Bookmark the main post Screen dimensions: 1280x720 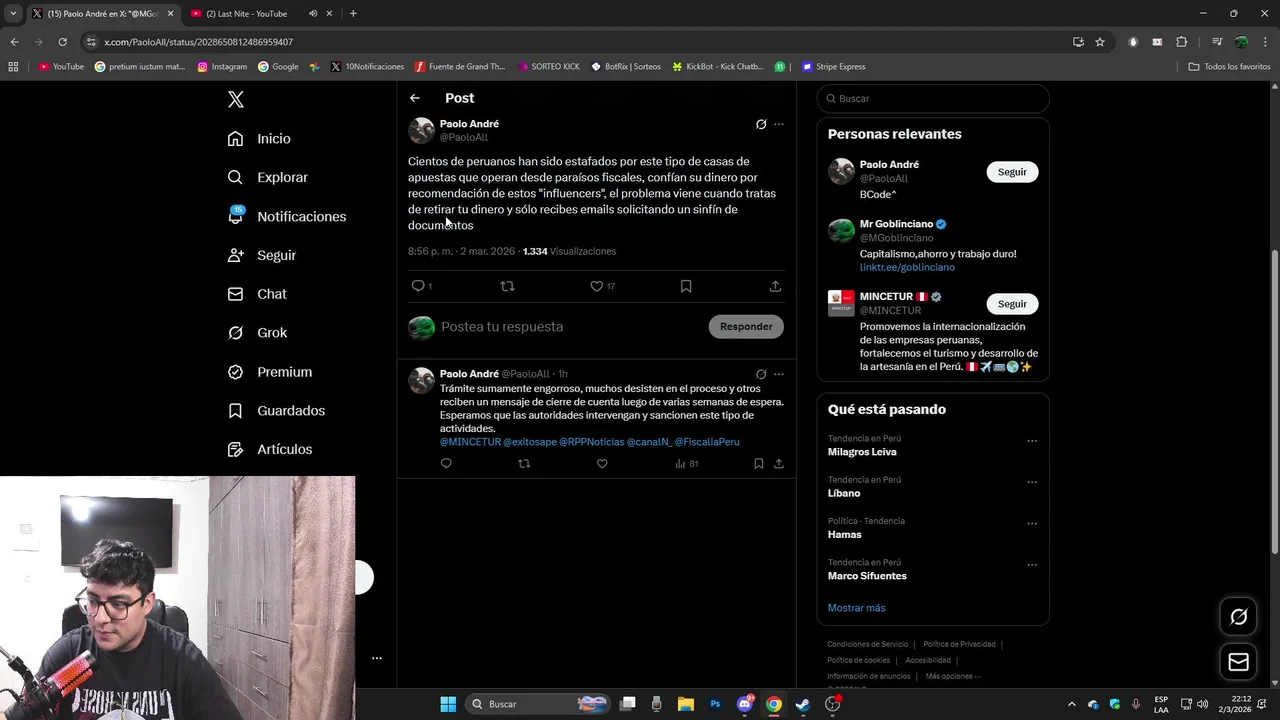686,286
